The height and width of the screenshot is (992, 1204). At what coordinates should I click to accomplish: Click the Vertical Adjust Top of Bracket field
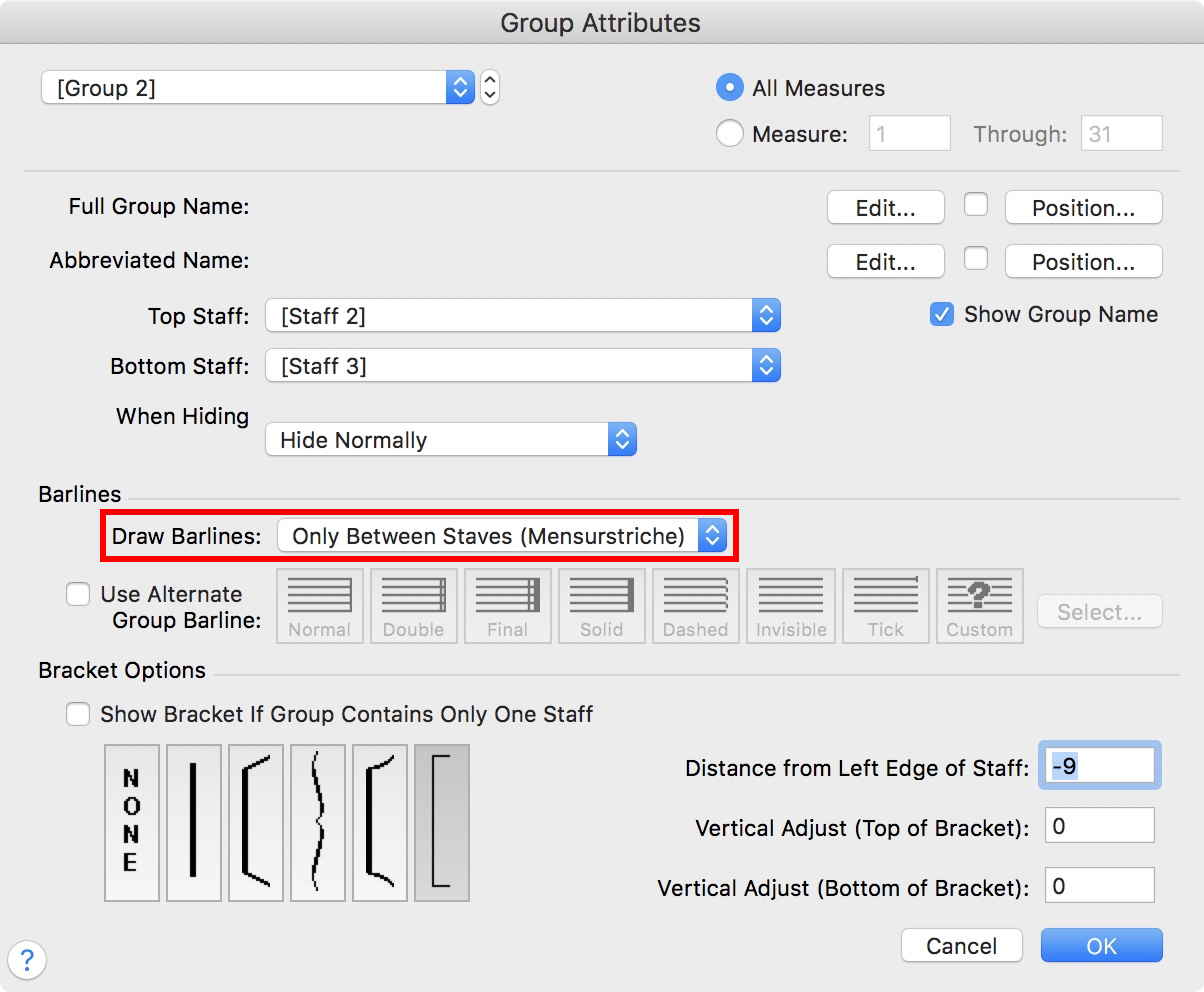tap(1099, 826)
